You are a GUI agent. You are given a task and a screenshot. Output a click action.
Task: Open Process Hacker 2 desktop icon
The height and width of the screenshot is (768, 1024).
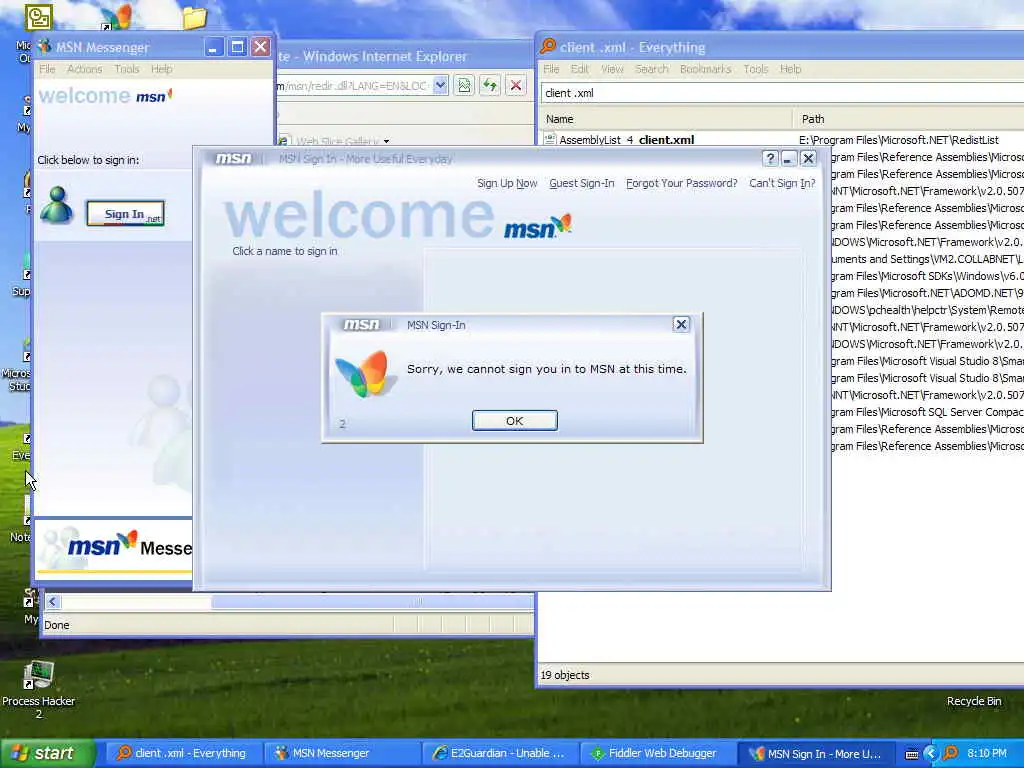[39, 691]
